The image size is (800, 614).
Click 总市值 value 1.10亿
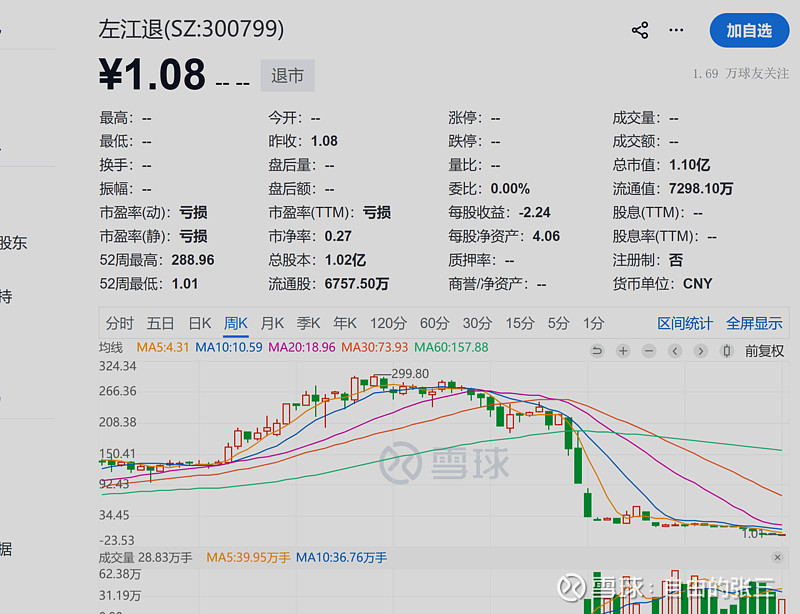(689, 165)
